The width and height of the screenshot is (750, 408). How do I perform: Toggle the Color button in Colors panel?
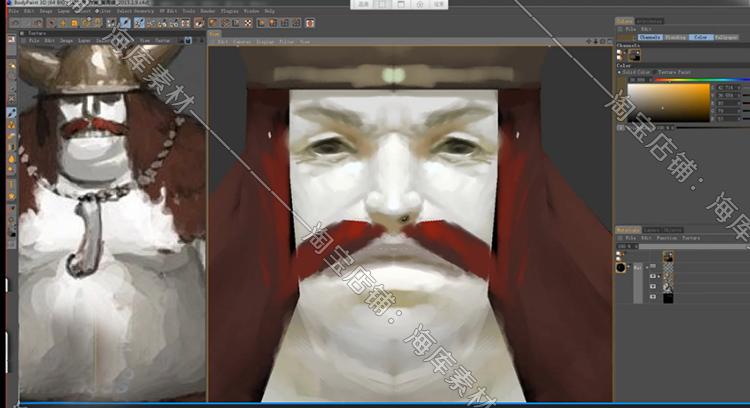coord(701,37)
